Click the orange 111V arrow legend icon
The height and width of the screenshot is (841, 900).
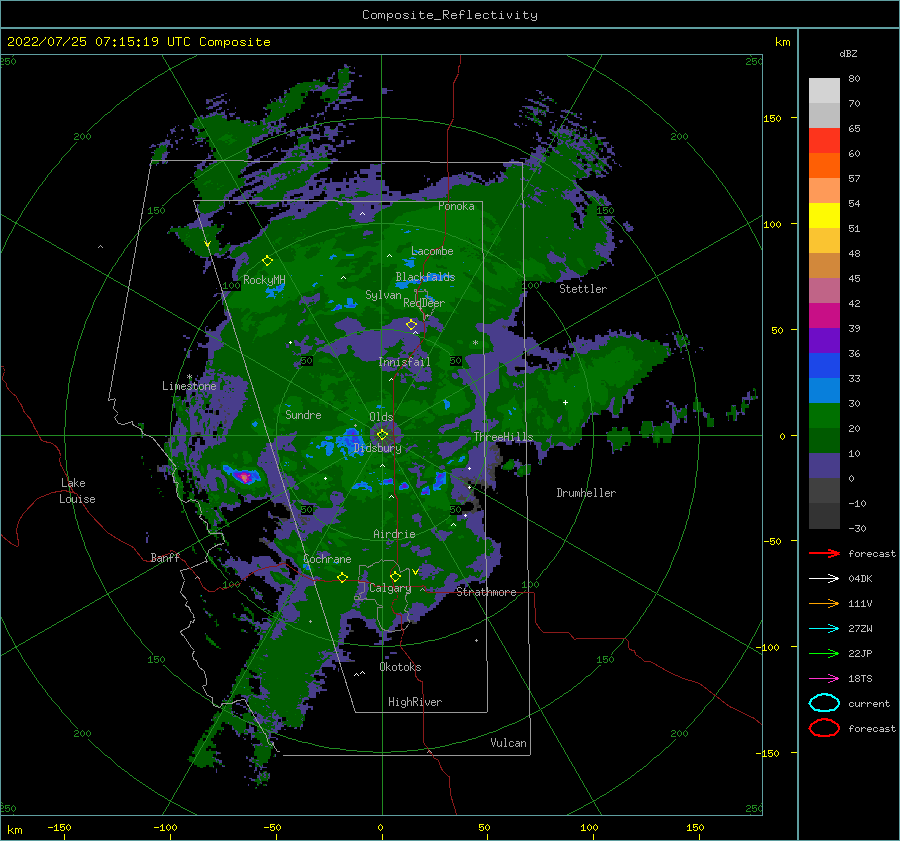click(x=824, y=603)
